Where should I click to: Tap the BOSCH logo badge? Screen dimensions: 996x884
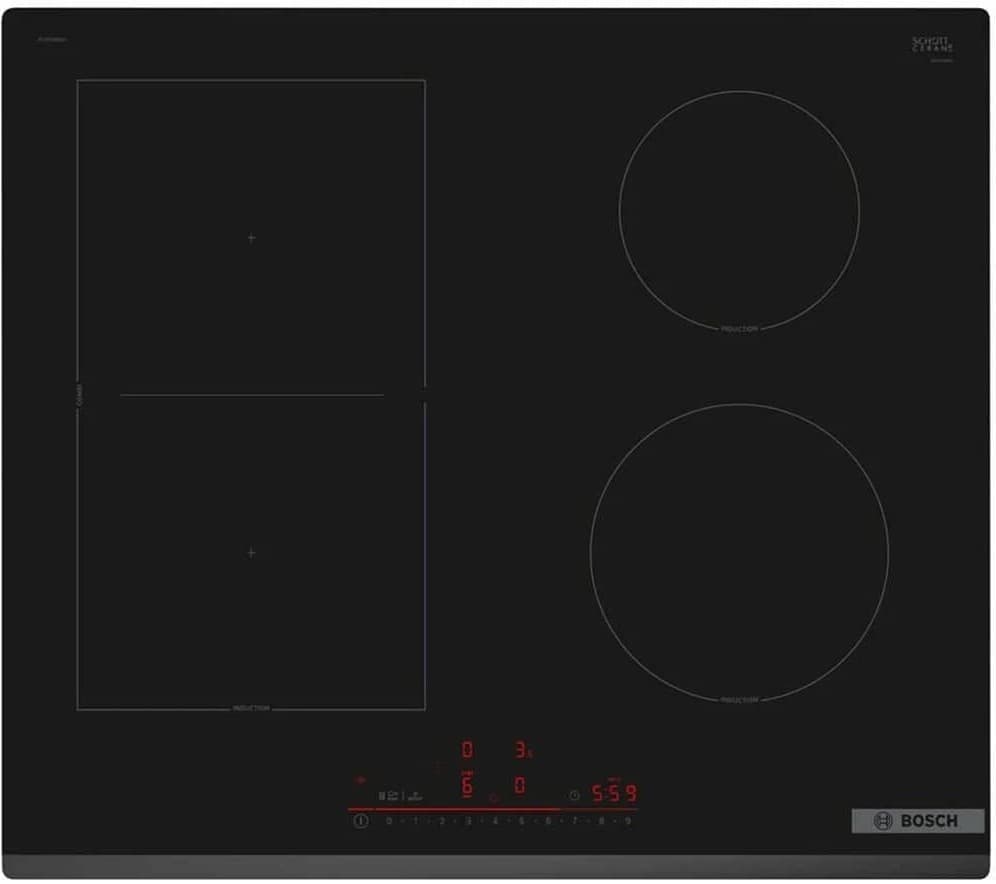[x=917, y=821]
